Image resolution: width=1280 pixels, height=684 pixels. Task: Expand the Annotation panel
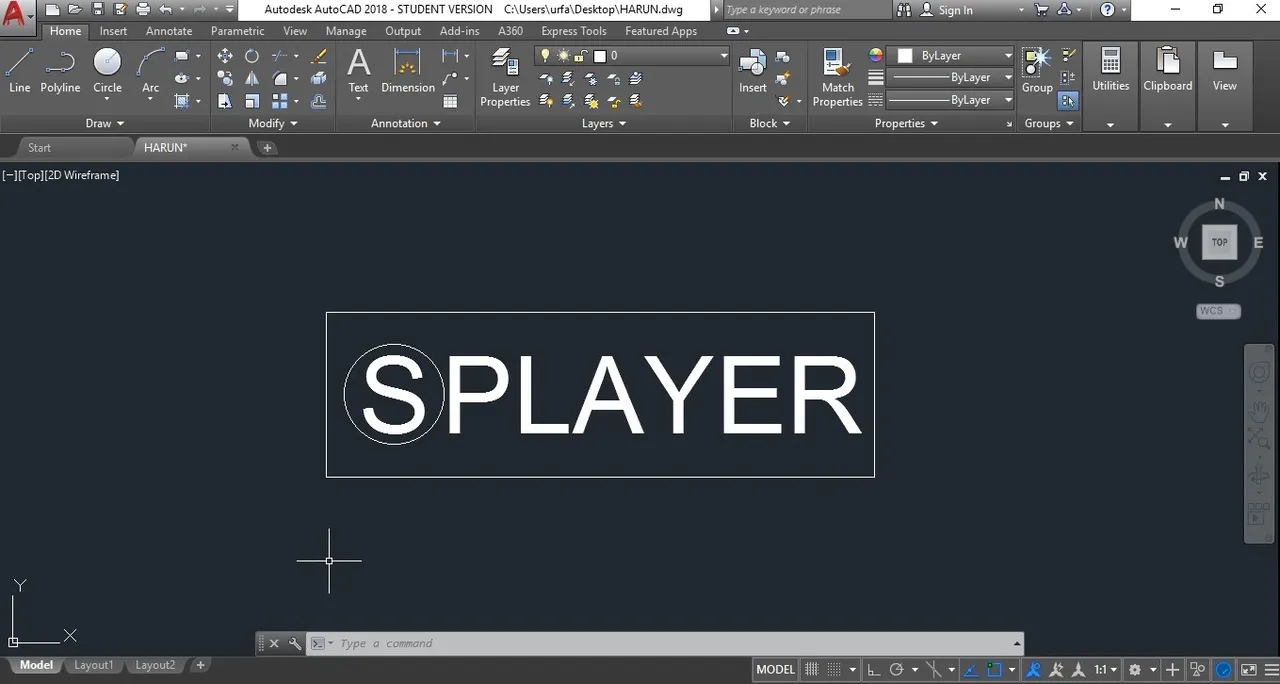click(x=406, y=123)
